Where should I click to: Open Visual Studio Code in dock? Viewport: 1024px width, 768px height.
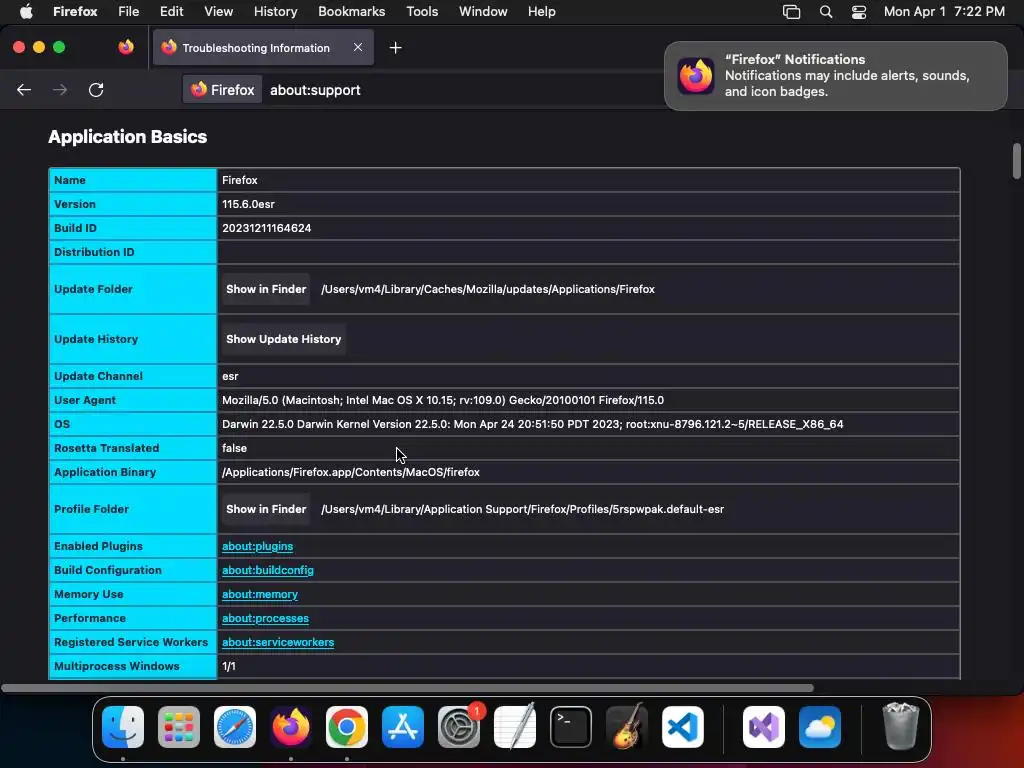(682, 727)
